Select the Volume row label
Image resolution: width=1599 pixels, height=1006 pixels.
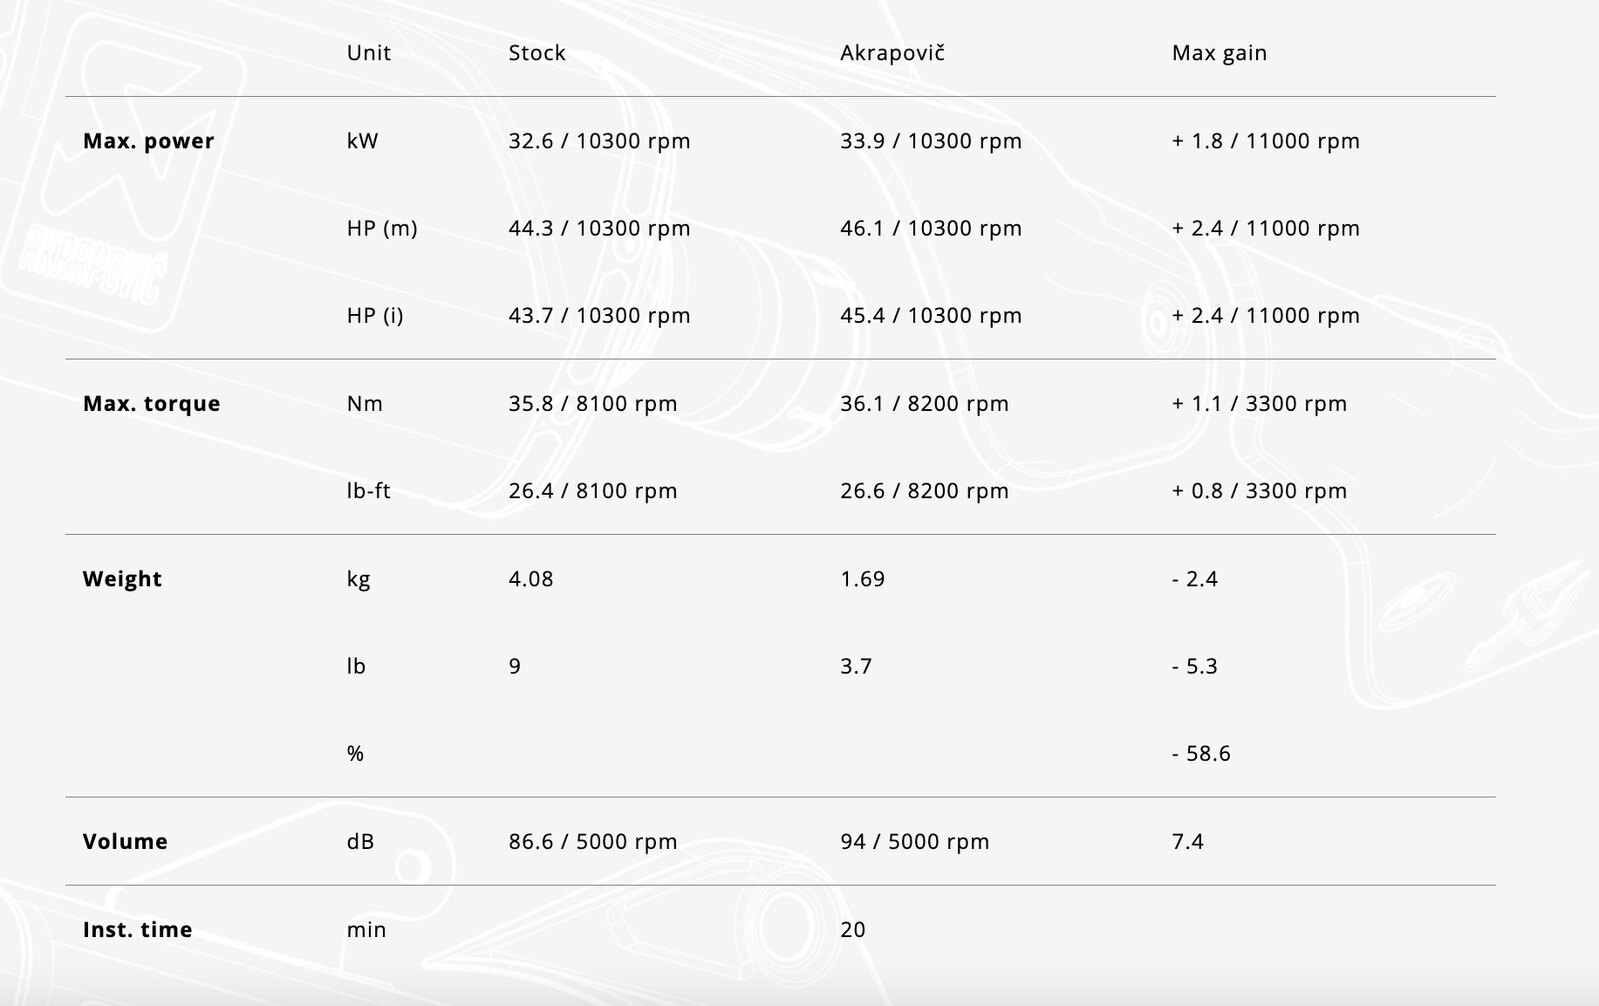pos(125,842)
